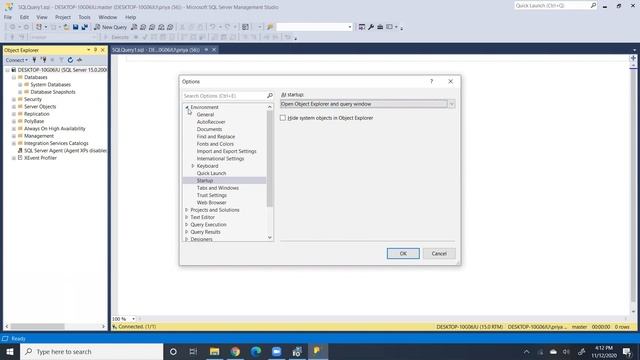Click the Type here to search box
640x360 pixels.
point(91,351)
